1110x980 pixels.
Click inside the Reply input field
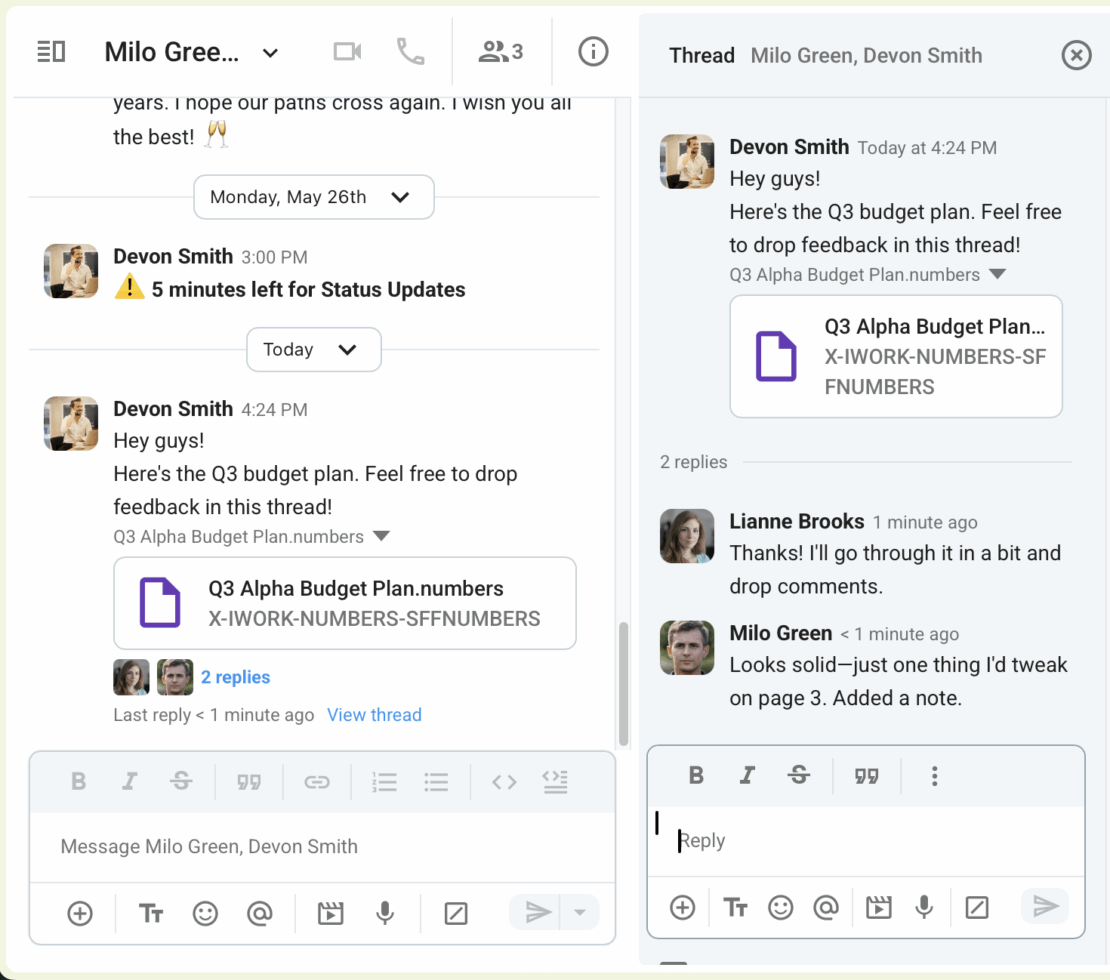pyautogui.click(x=865, y=840)
